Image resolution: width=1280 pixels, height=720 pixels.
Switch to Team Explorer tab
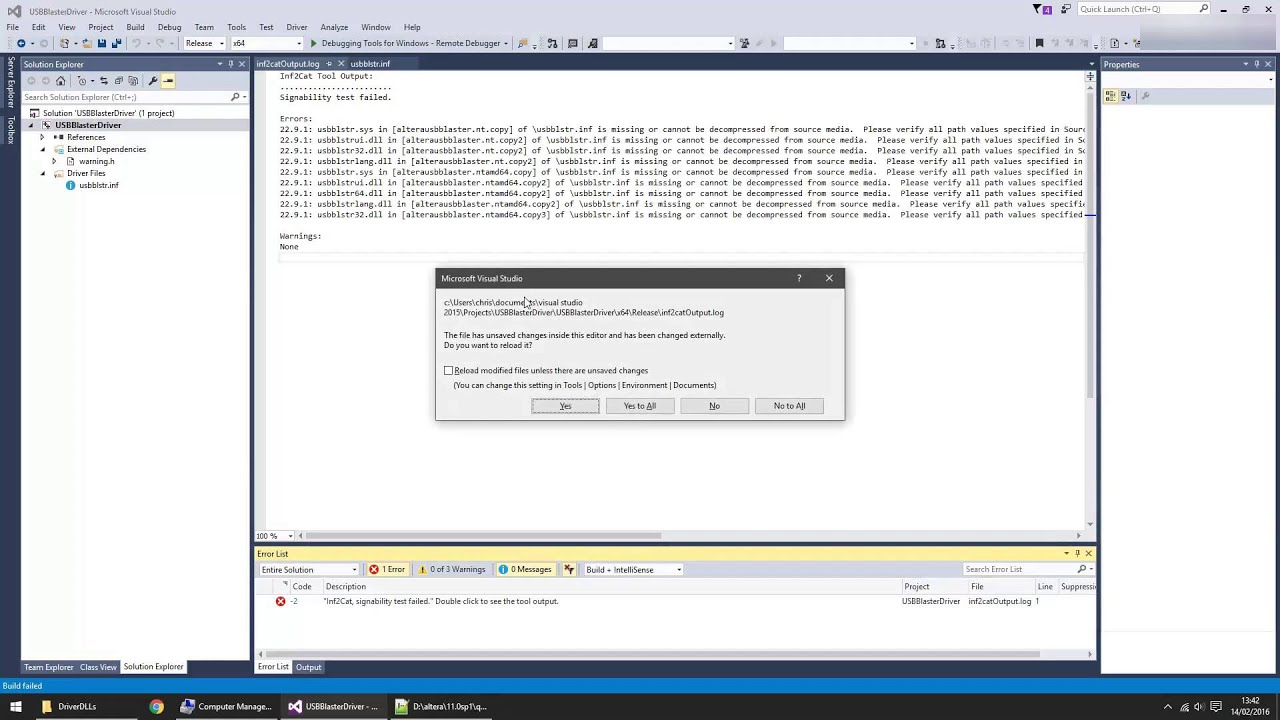pos(49,667)
